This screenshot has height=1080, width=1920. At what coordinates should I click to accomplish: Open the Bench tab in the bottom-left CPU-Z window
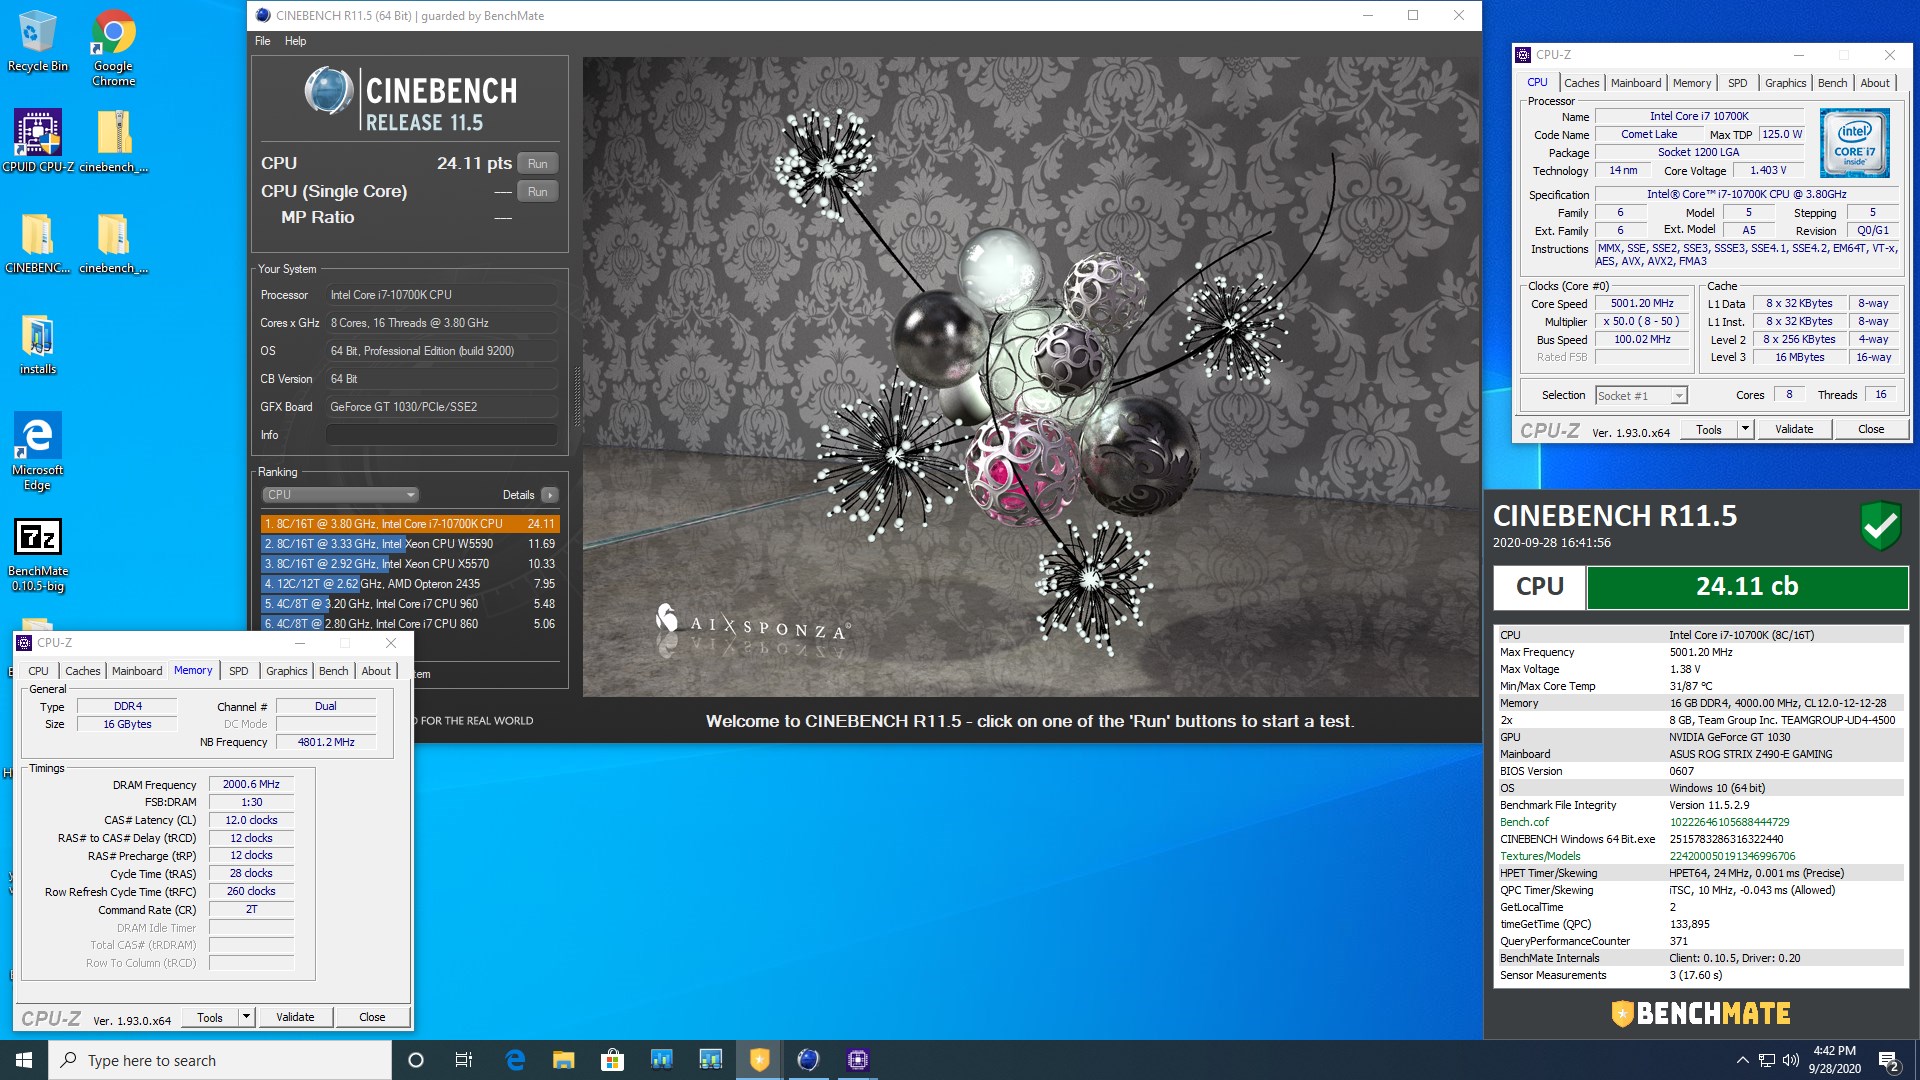click(333, 671)
